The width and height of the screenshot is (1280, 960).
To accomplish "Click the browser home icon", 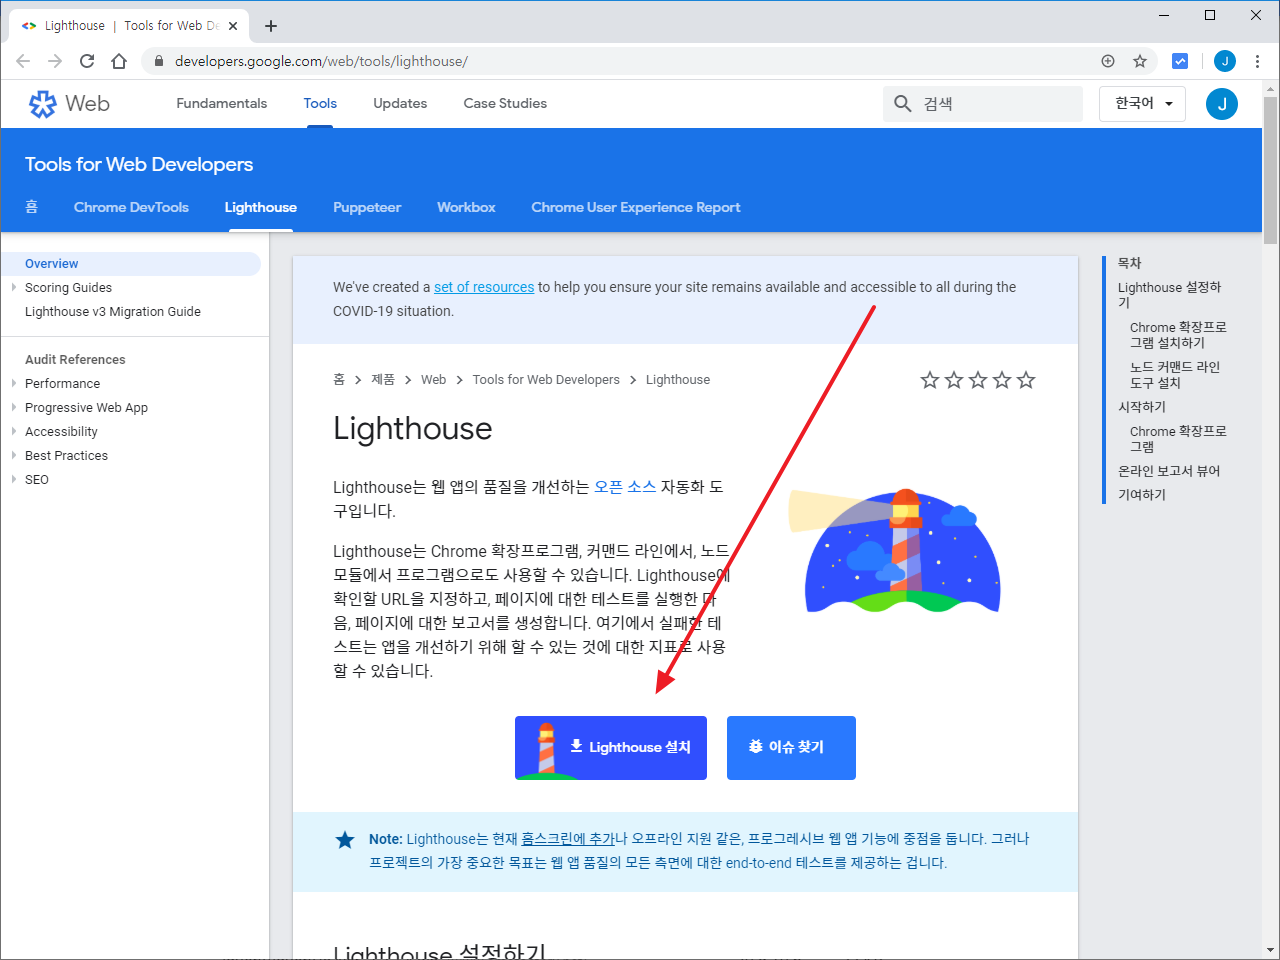I will (x=119, y=61).
